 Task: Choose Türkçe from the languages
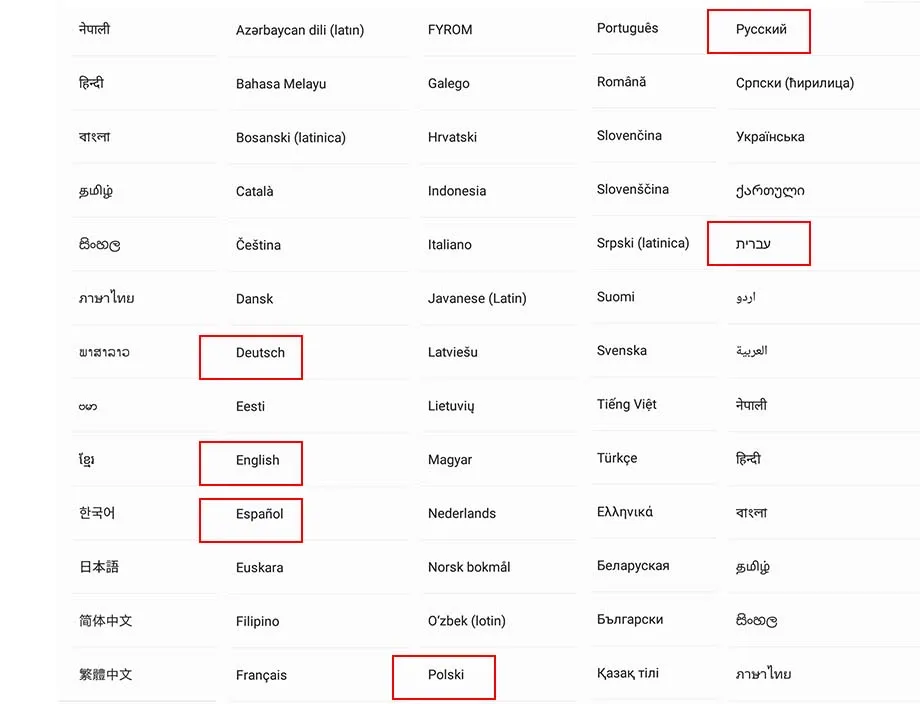tap(617, 458)
